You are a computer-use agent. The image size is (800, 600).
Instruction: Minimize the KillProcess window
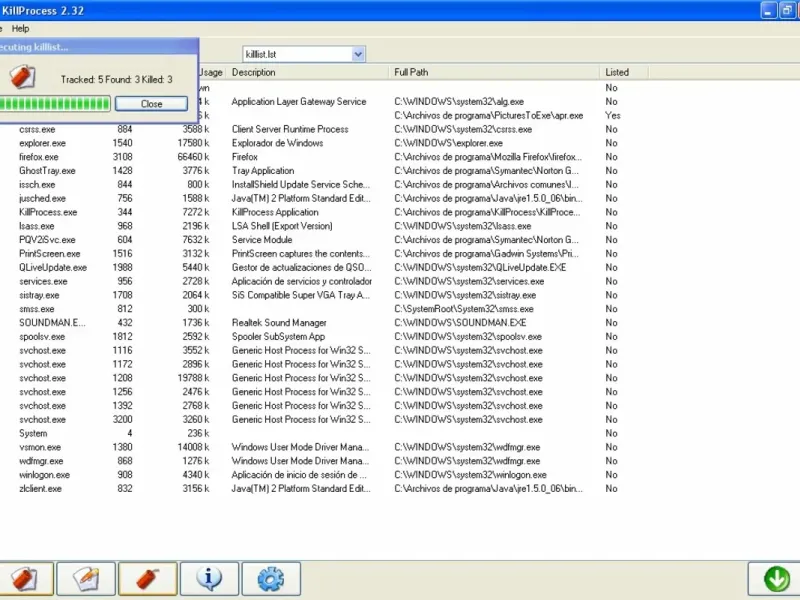coord(768,10)
